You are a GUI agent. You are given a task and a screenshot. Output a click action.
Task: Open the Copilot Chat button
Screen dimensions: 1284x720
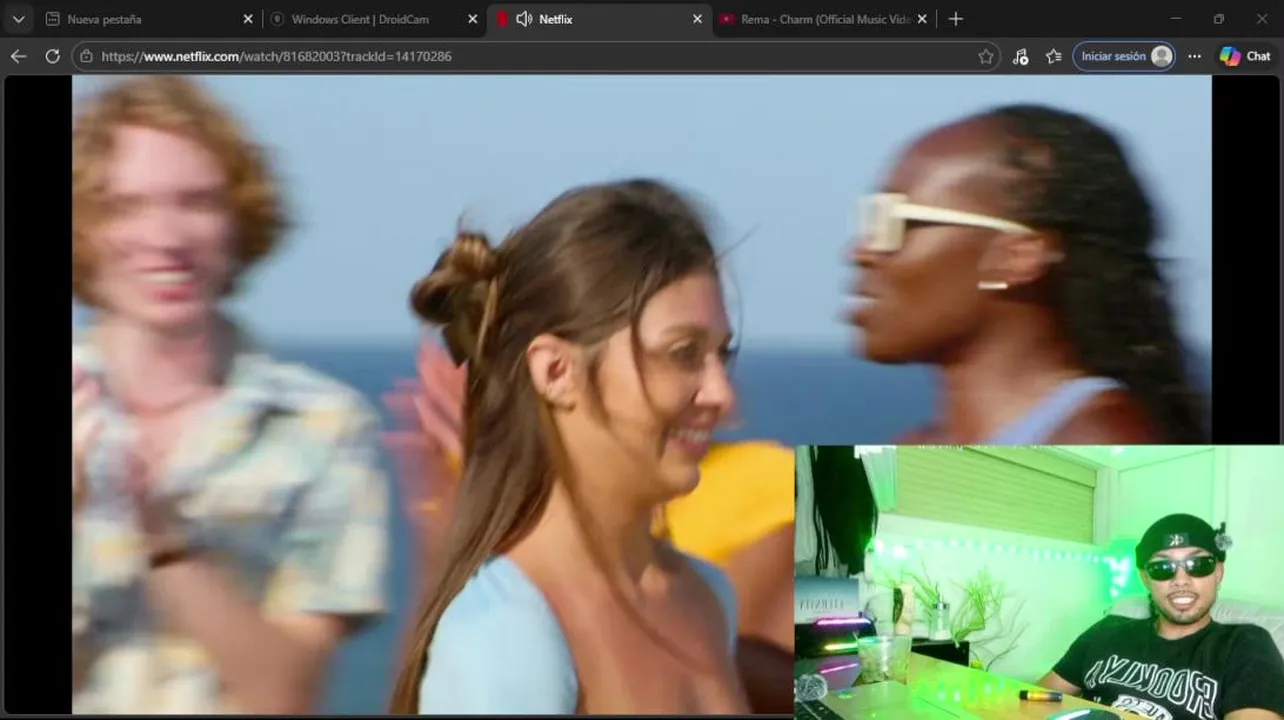1245,56
